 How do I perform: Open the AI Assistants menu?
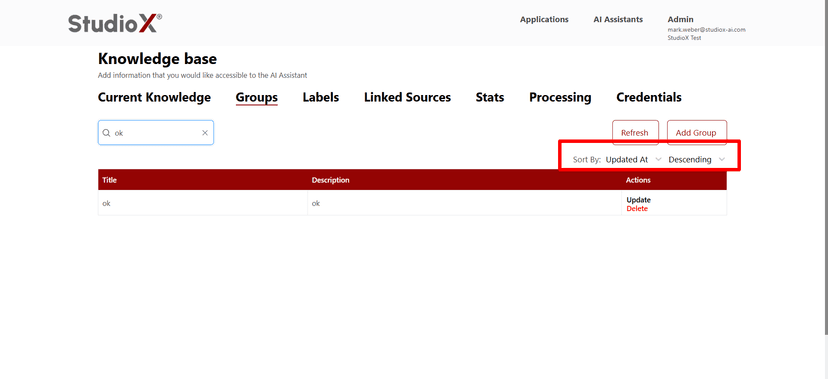[x=618, y=20]
